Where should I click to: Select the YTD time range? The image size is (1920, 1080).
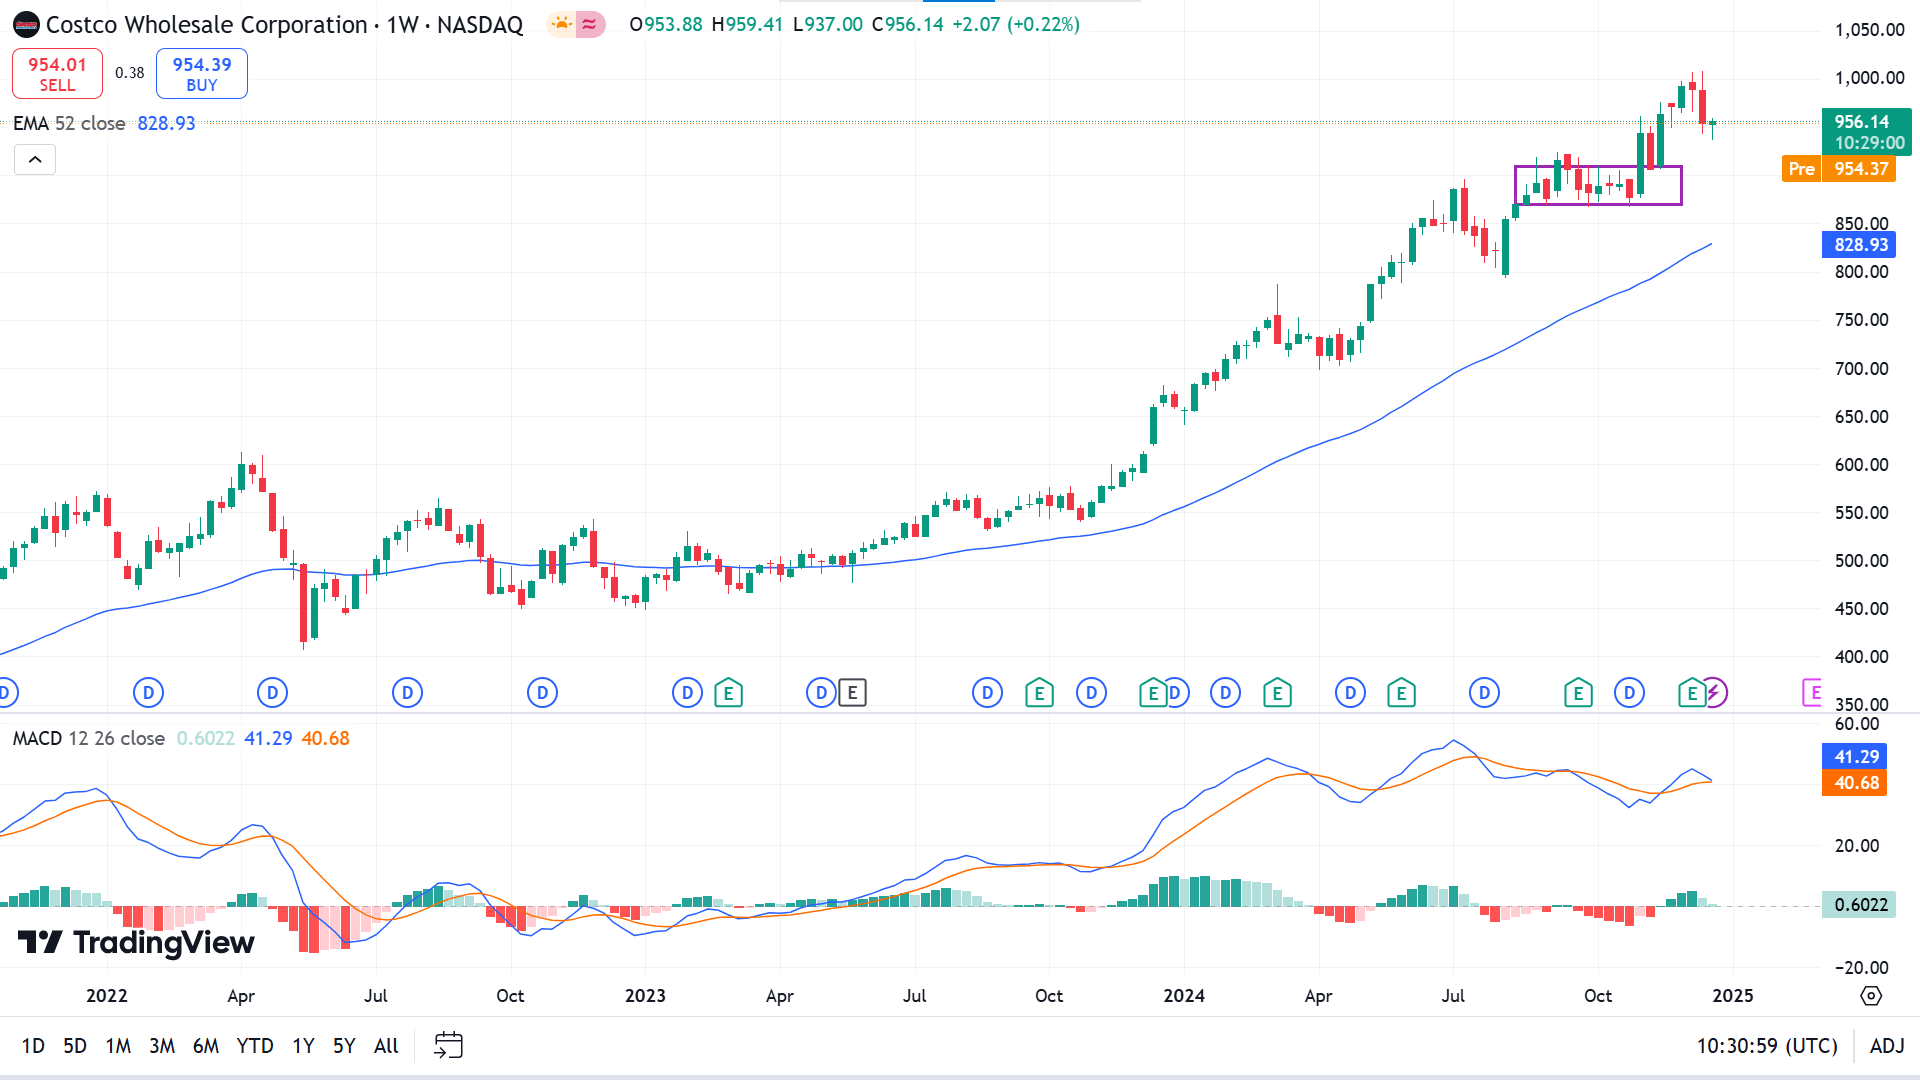[x=255, y=1046]
